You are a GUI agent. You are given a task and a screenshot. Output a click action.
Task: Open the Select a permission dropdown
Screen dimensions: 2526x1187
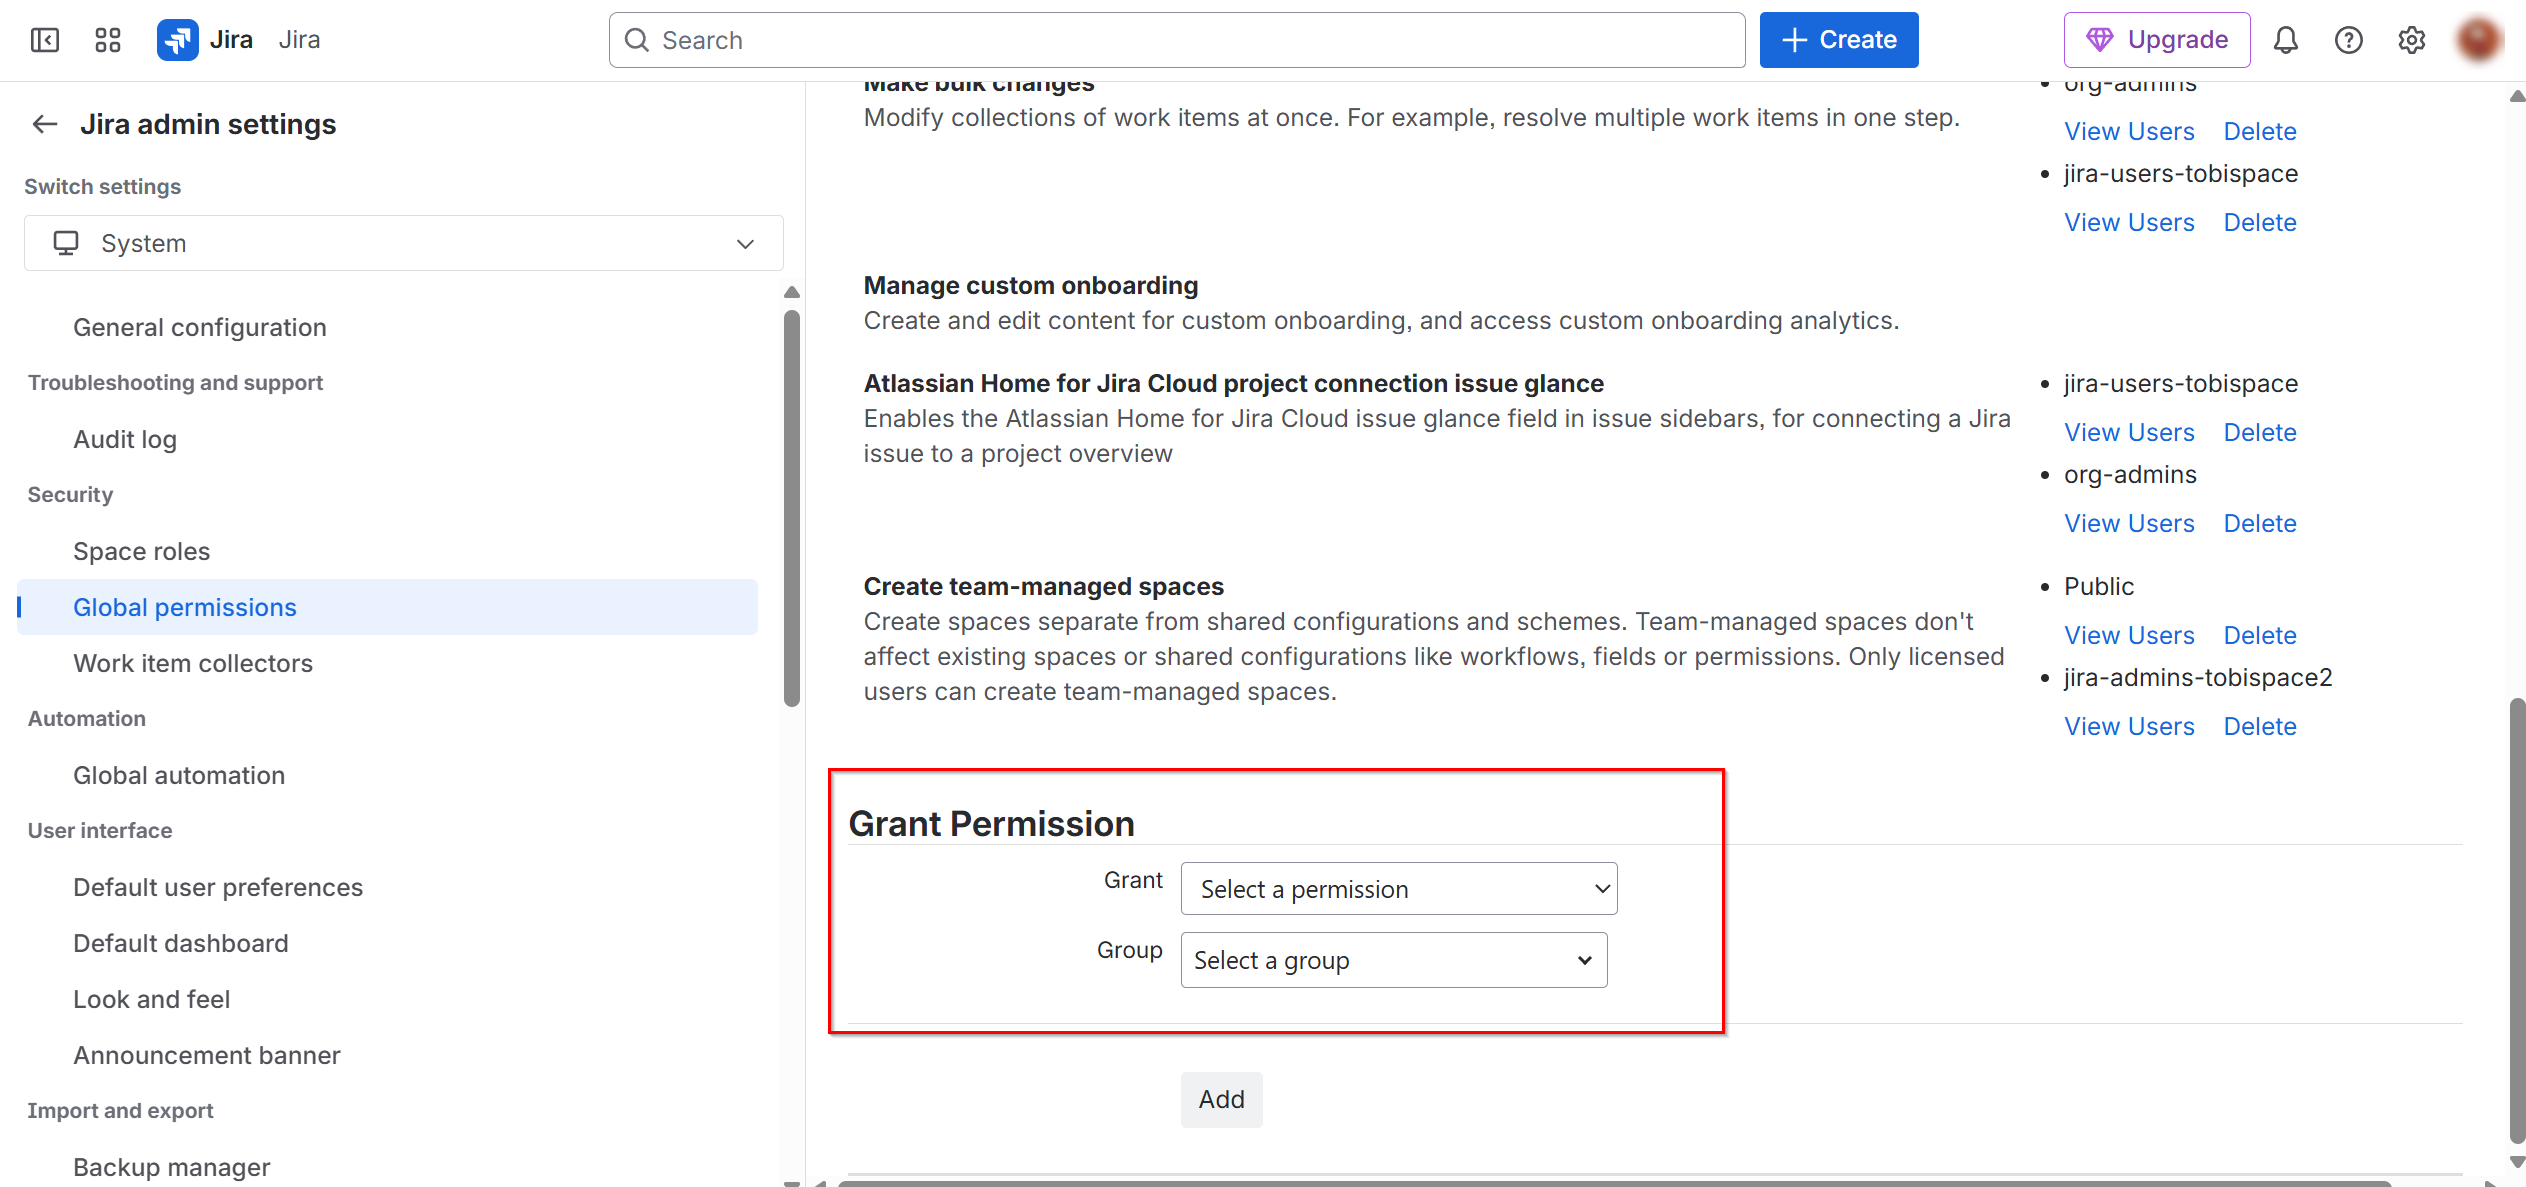(x=1398, y=889)
